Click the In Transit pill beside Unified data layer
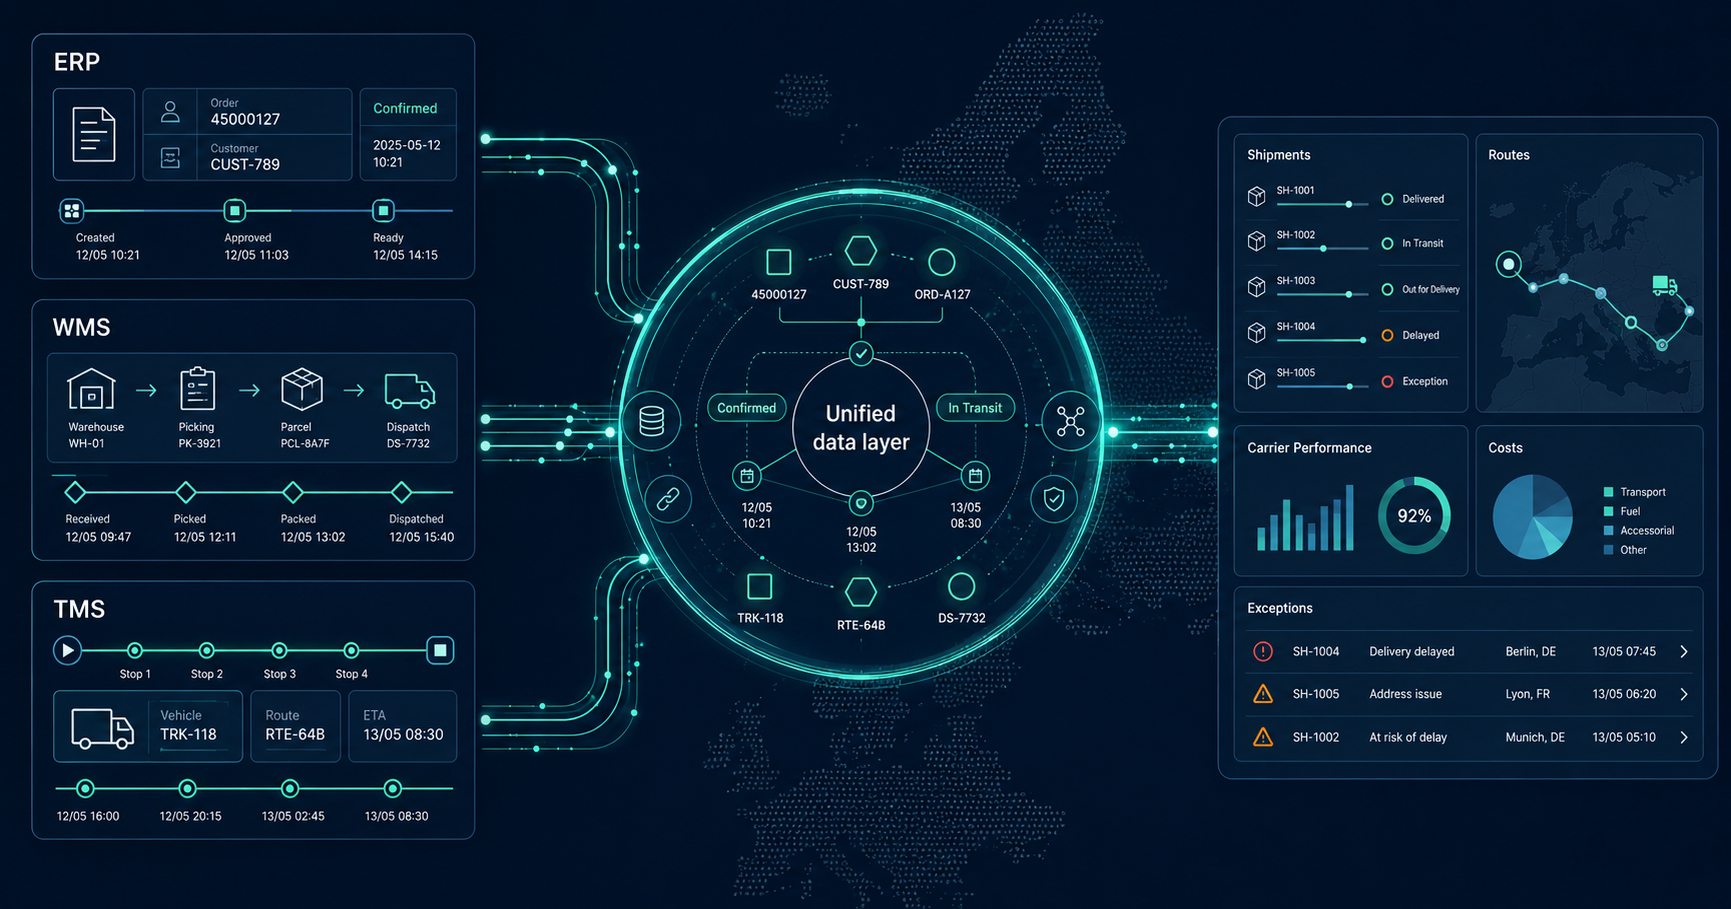 pyautogui.click(x=975, y=408)
